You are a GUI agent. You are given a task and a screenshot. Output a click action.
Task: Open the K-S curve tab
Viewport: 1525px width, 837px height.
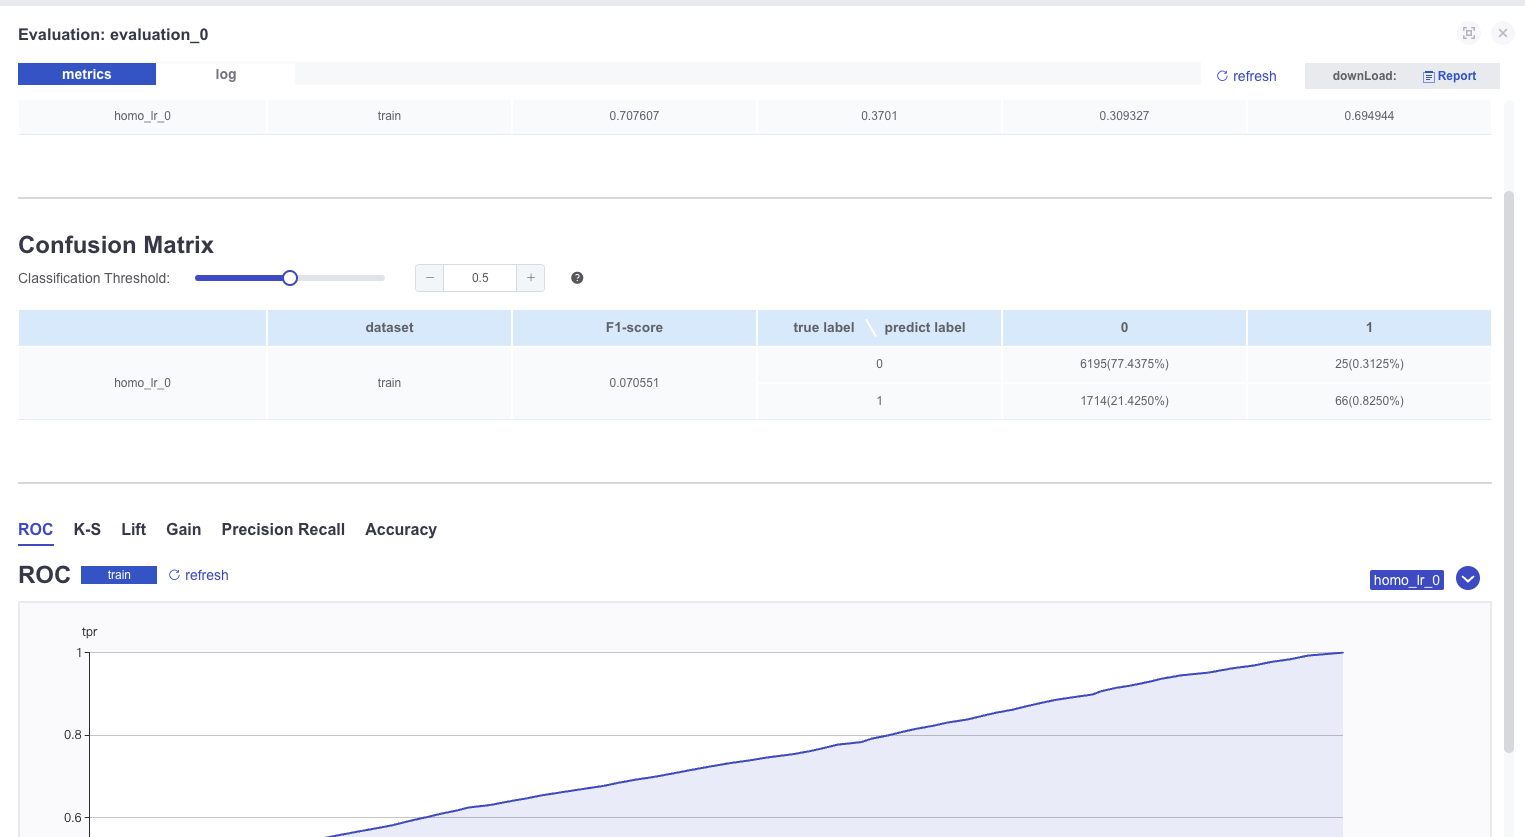point(87,529)
